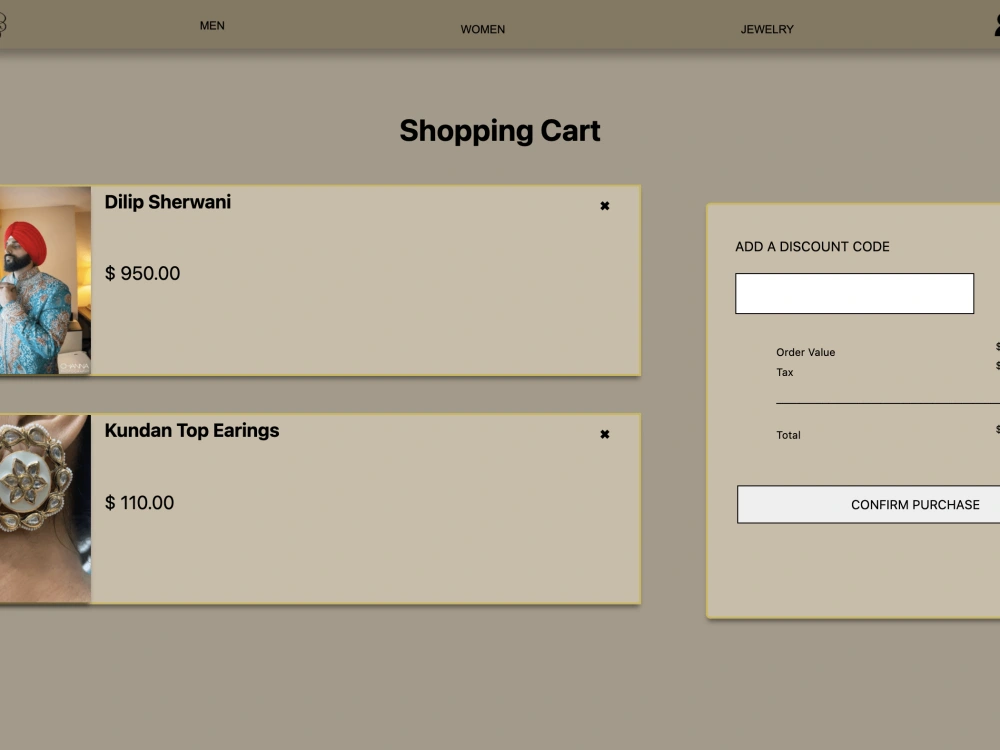1000x750 pixels.
Task: Click the Shopping Cart heading
Action: click(x=500, y=131)
